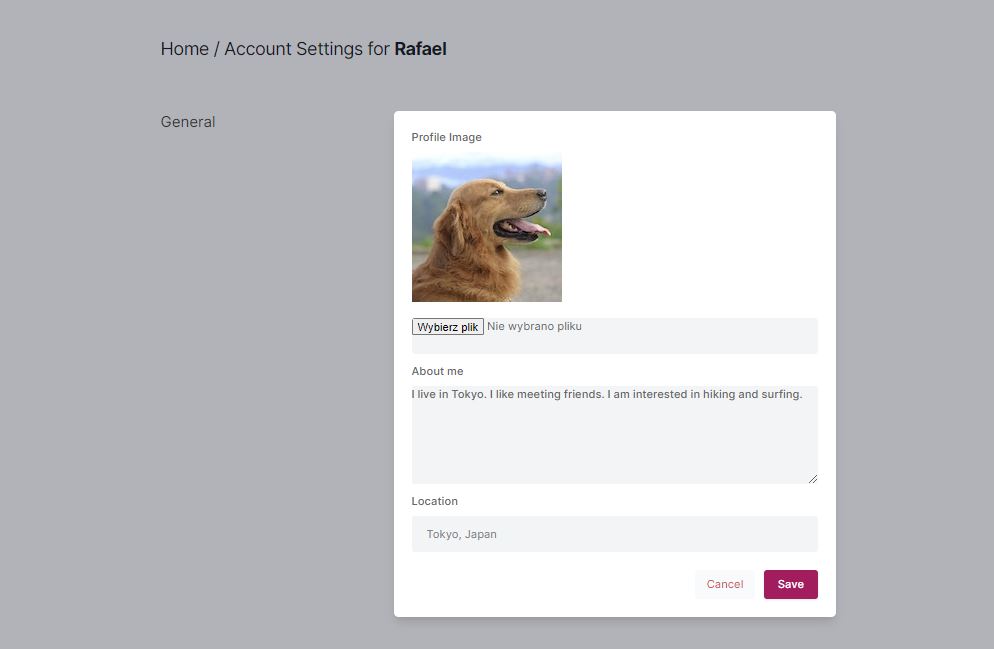This screenshot has height=649, width=994.
Task: Click the Nie wybrano pliku file area
Action: (x=534, y=326)
